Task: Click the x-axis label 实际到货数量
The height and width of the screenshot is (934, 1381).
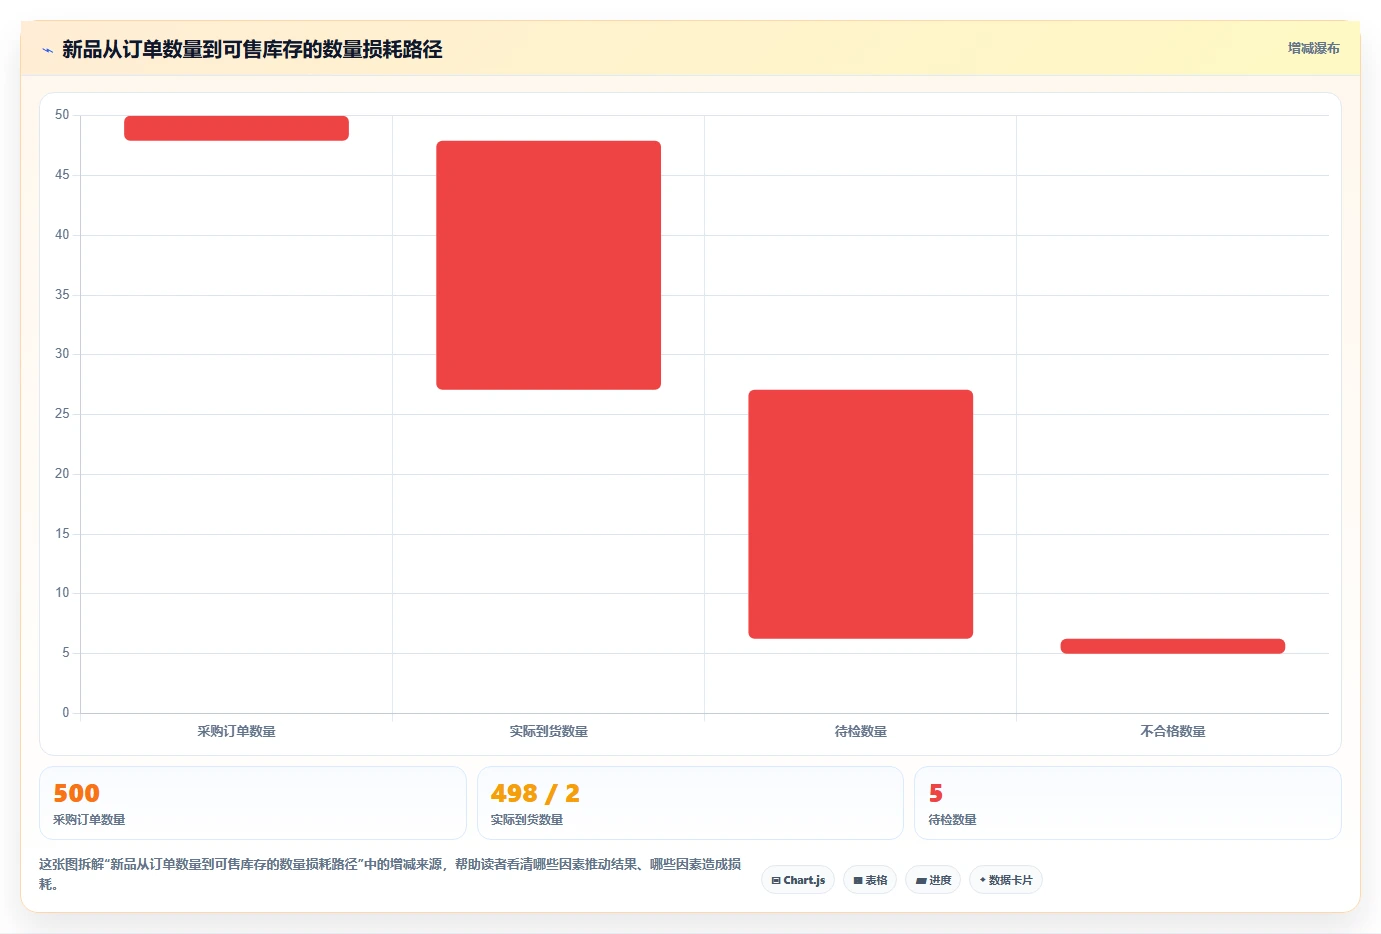Action: pyautogui.click(x=548, y=731)
